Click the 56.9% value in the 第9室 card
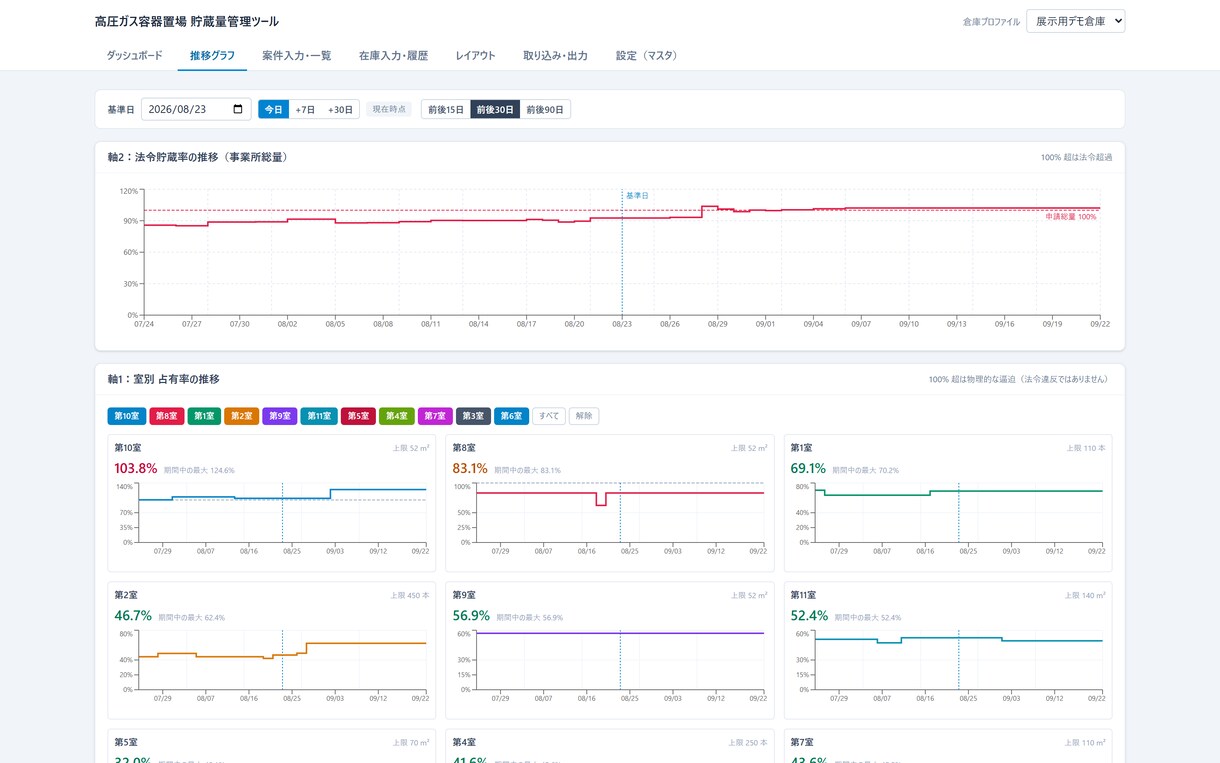The width and height of the screenshot is (1220, 763). tap(471, 616)
